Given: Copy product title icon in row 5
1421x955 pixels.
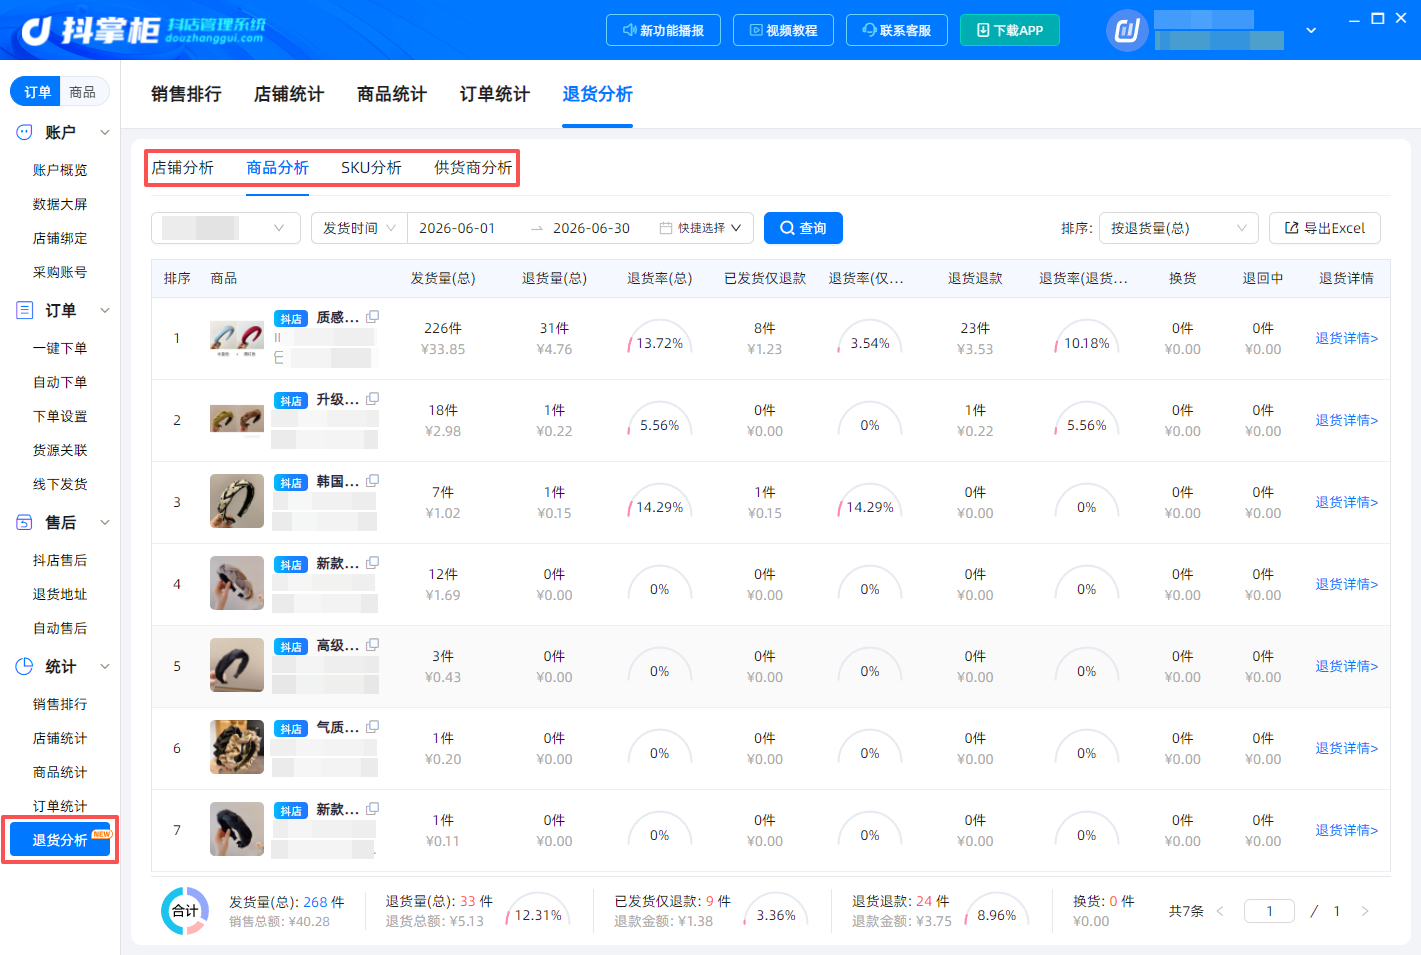Looking at the screenshot, I should point(373,645).
